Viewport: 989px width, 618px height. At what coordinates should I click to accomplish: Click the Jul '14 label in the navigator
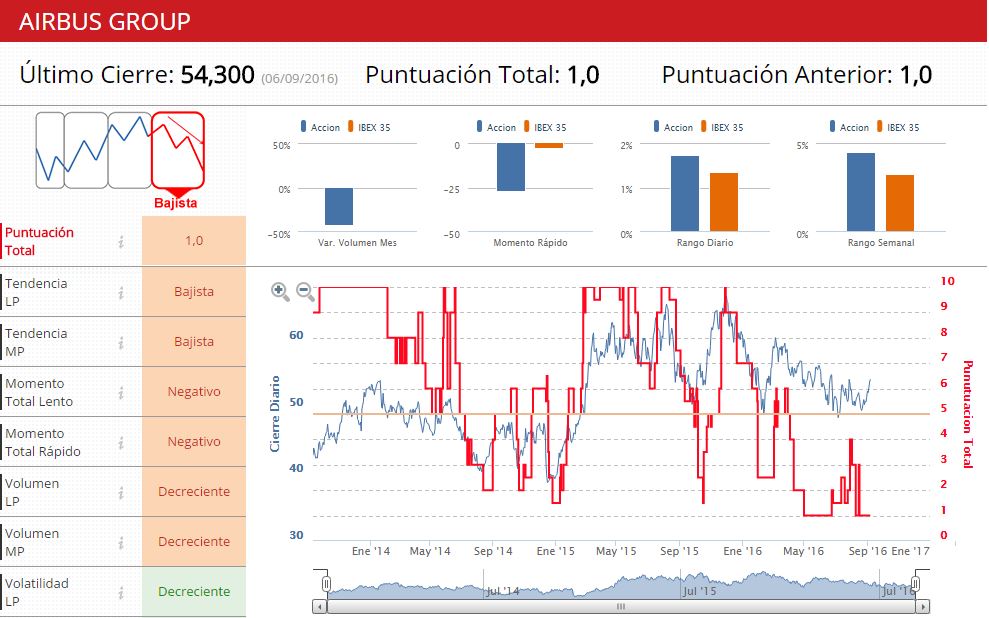pos(503,591)
